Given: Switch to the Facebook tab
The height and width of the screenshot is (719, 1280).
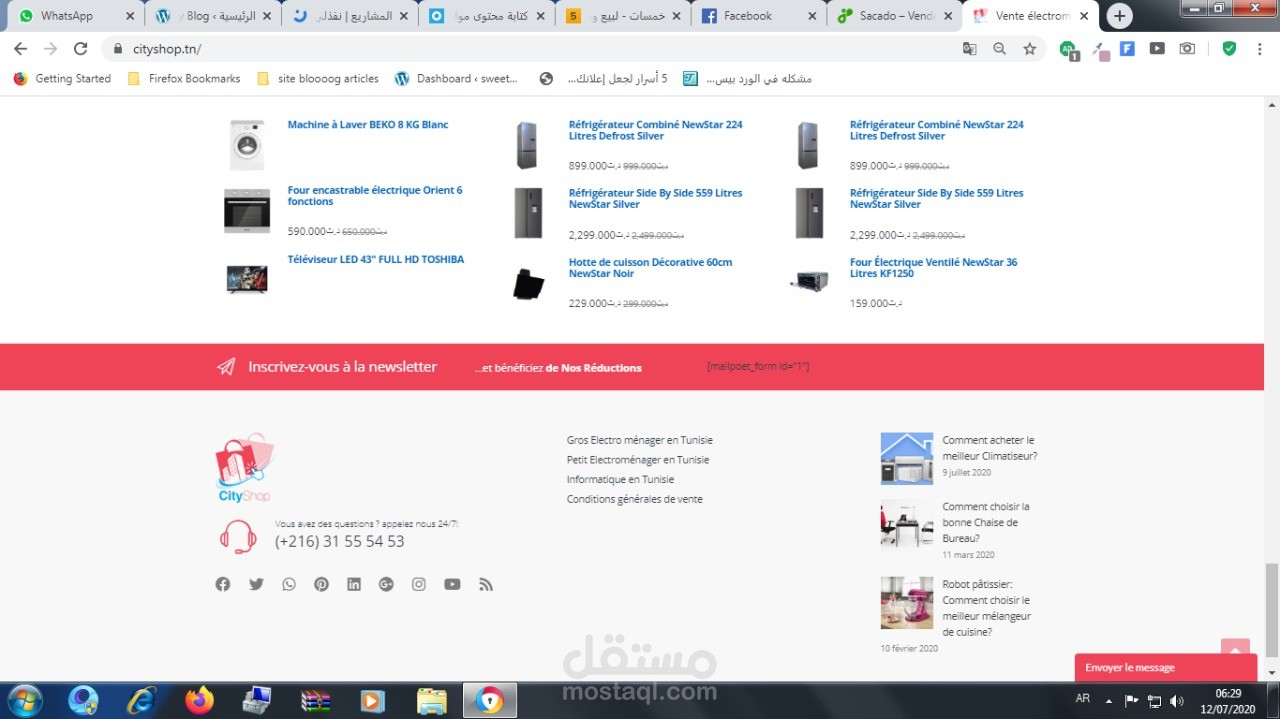Looking at the screenshot, I should [760, 16].
